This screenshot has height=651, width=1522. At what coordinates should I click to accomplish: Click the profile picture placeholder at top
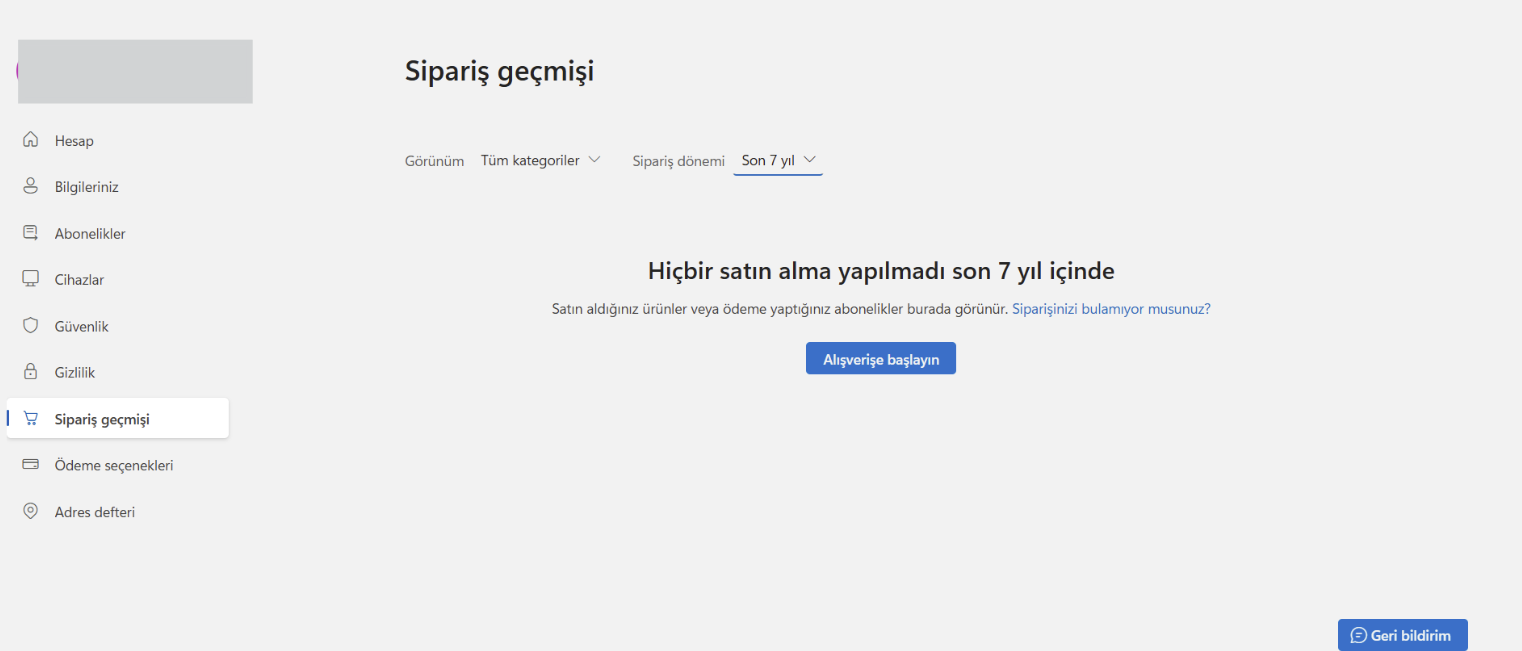[134, 71]
